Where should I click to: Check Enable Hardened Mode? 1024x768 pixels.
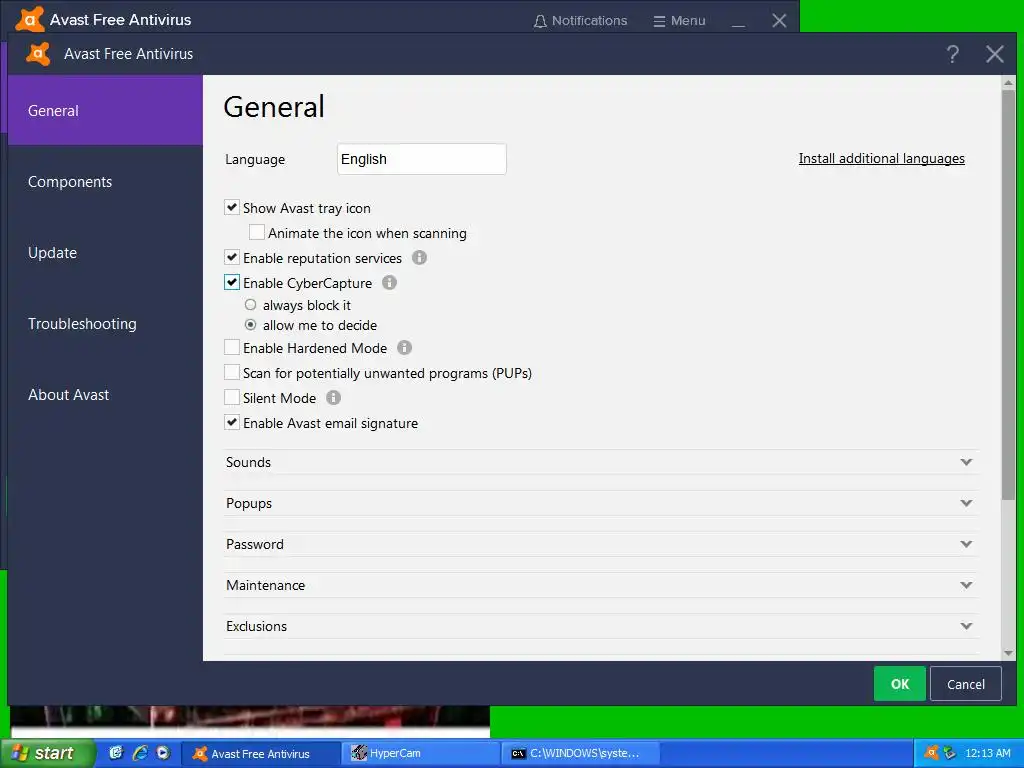pos(232,347)
